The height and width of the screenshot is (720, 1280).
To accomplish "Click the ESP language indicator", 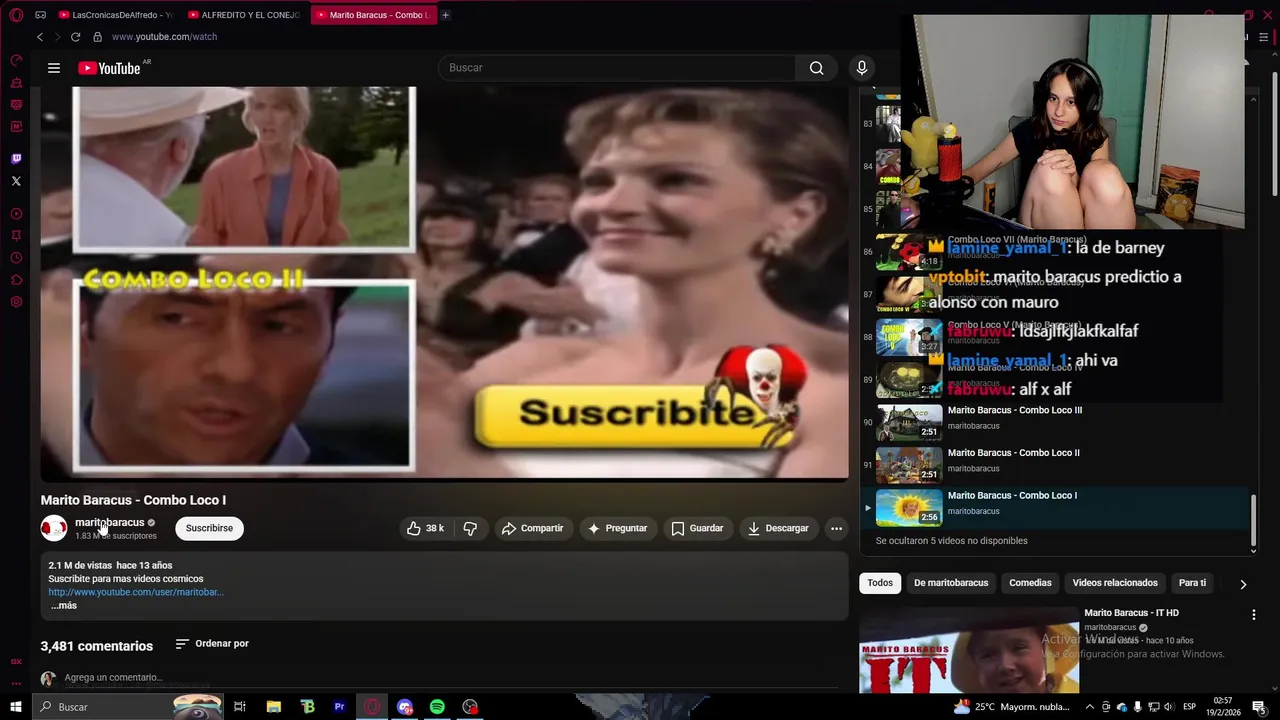I will coord(1190,707).
